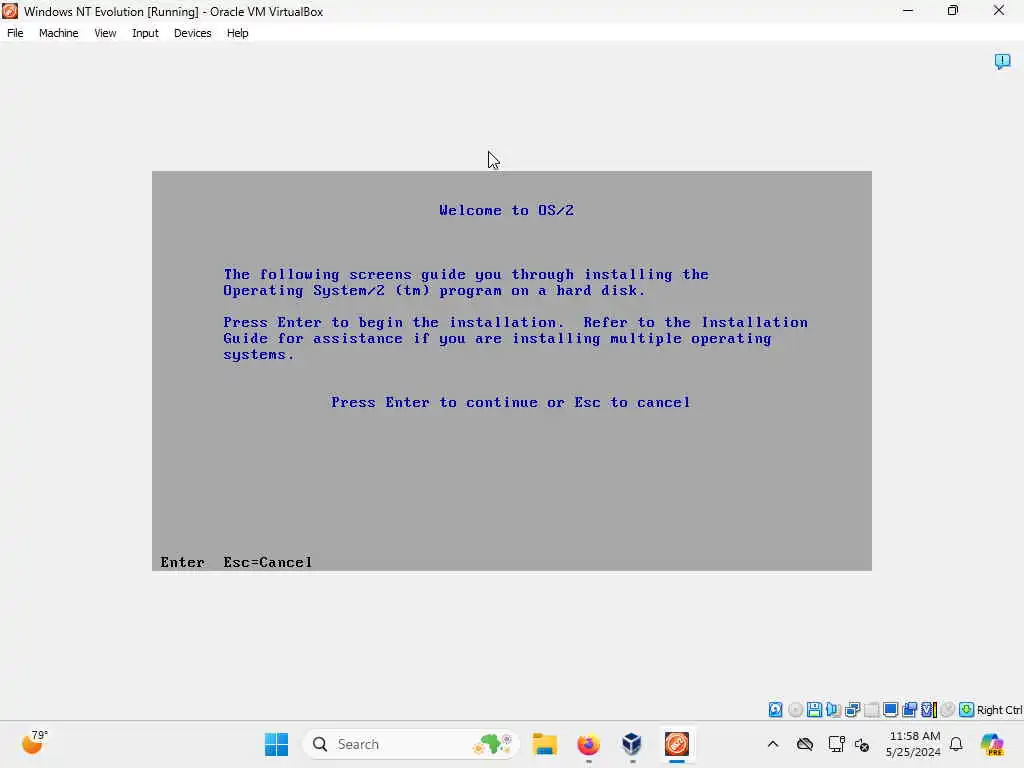Close the VirtualBox VM window
1024x768 pixels.
pos(999,11)
